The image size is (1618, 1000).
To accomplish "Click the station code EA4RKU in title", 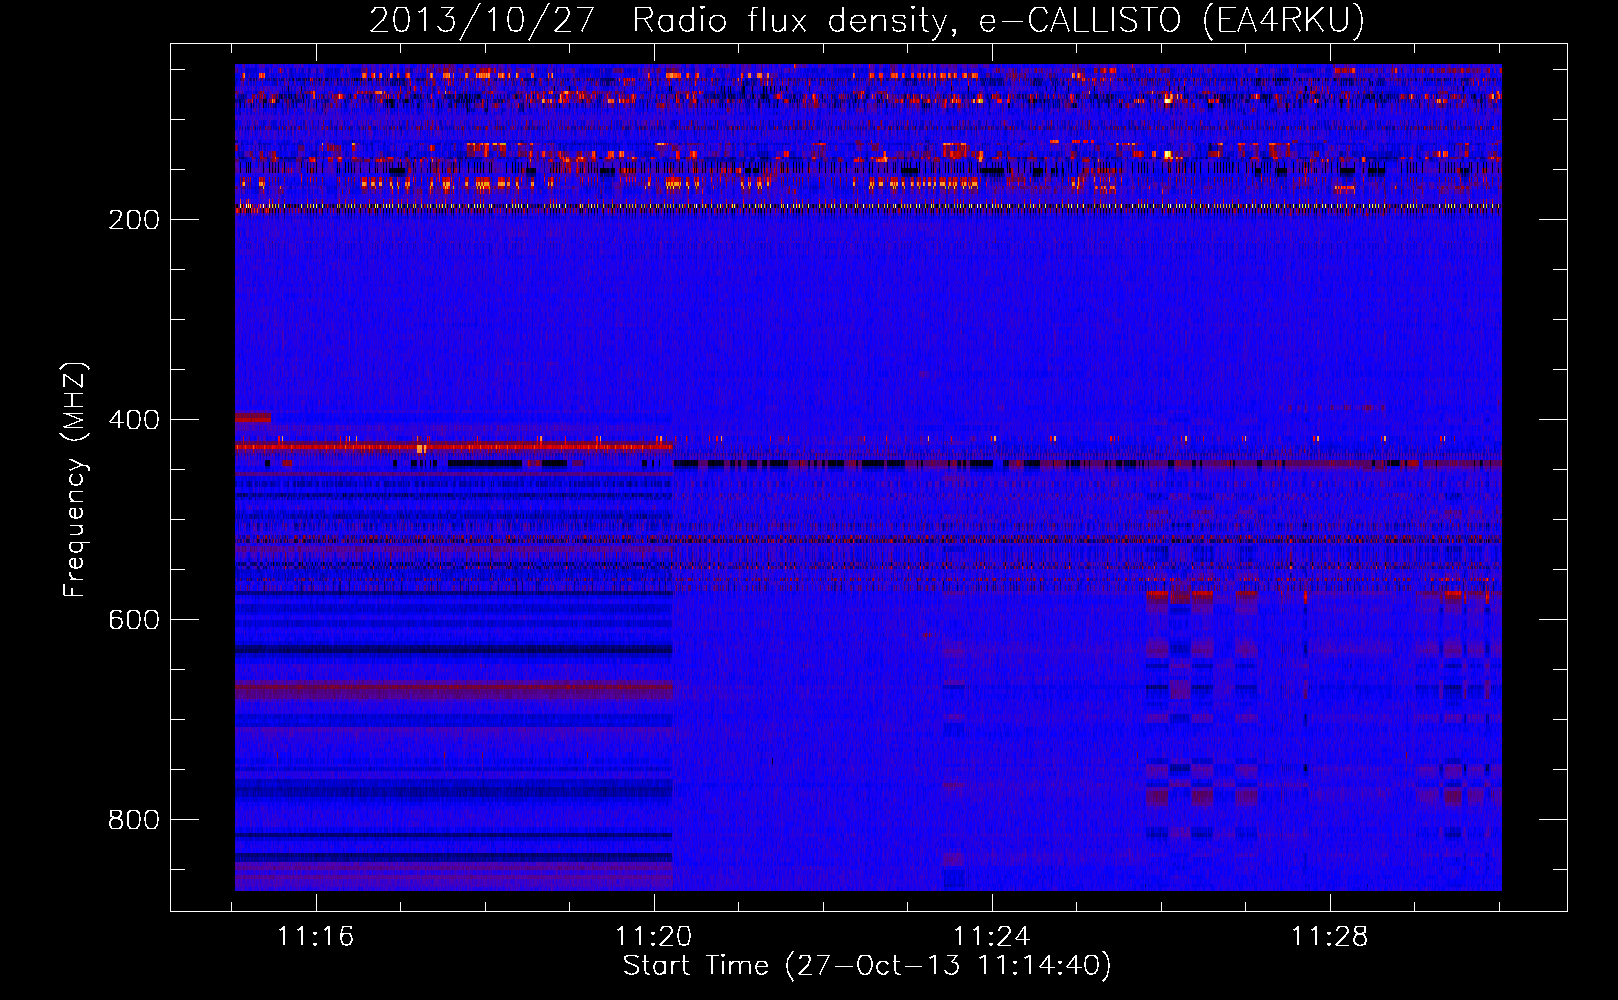I will click(1283, 20).
